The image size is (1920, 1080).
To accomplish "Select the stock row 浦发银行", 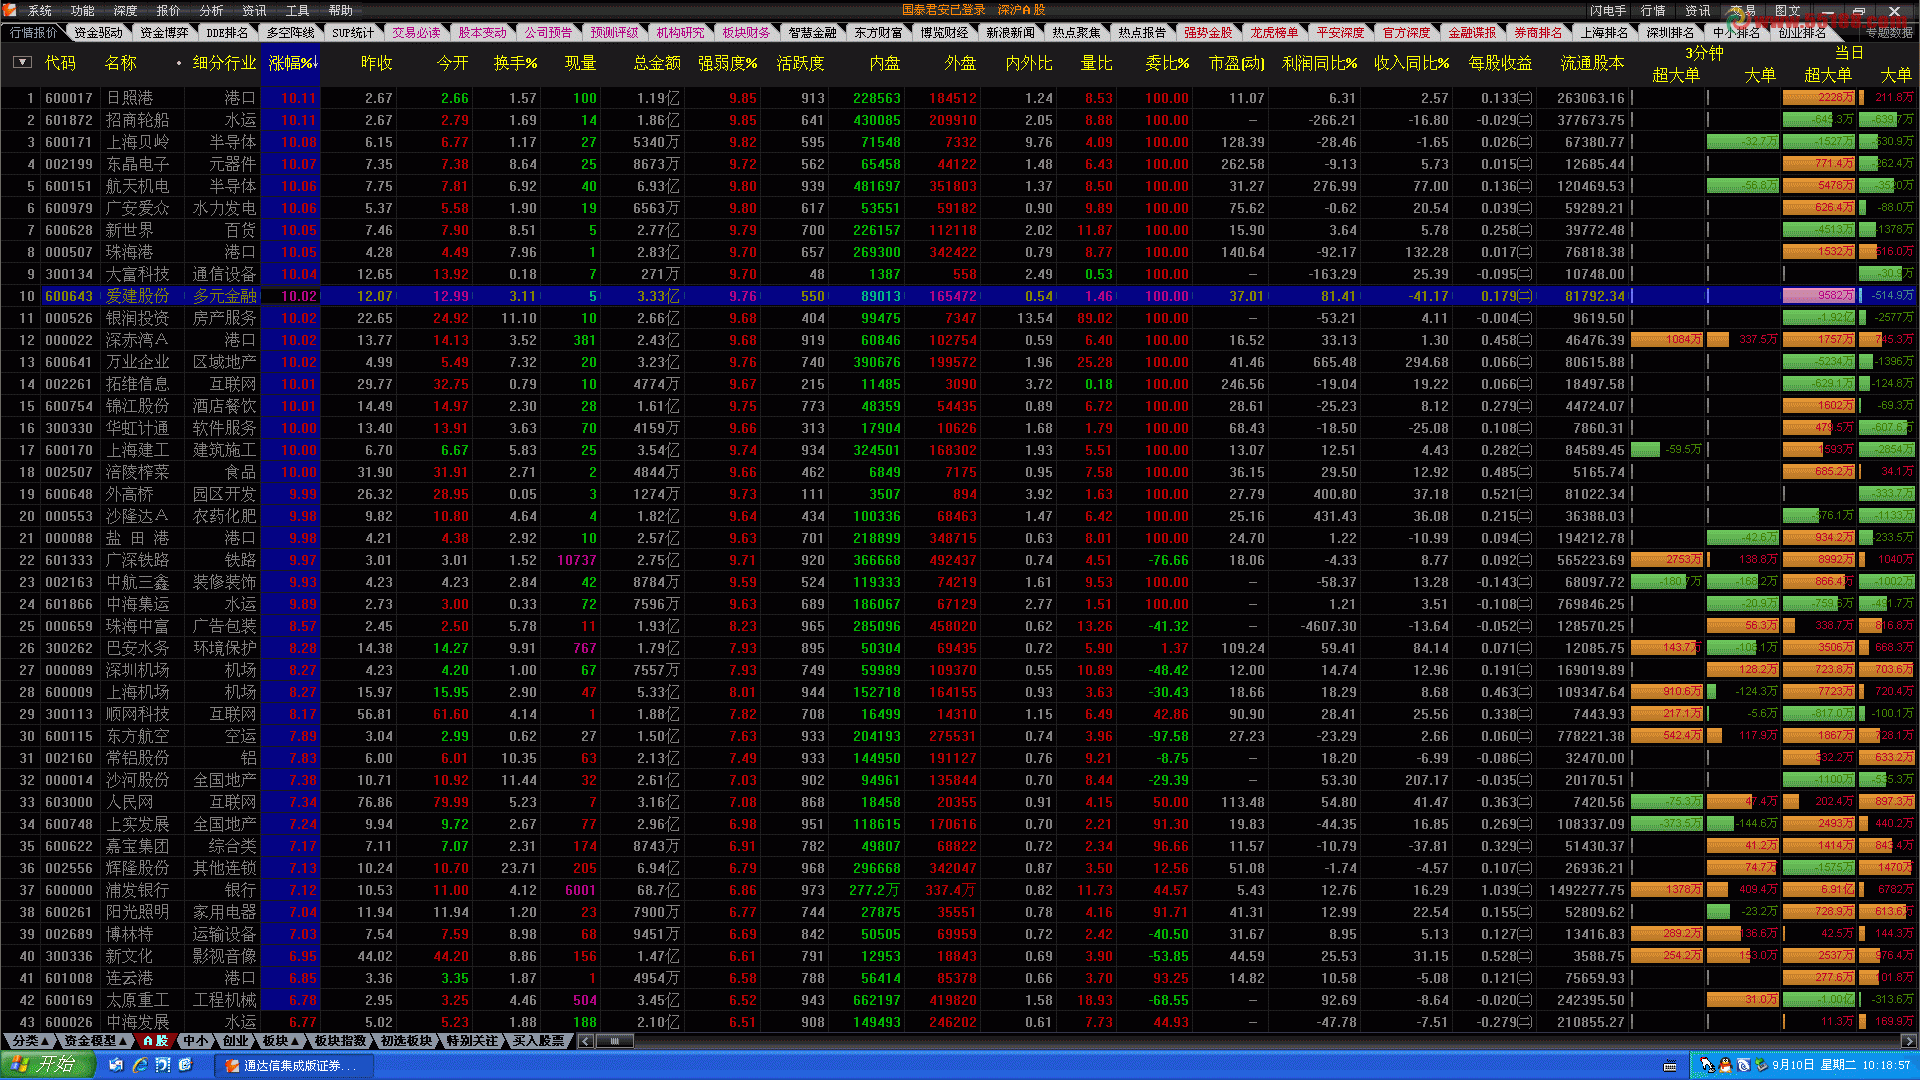I will coord(960,890).
